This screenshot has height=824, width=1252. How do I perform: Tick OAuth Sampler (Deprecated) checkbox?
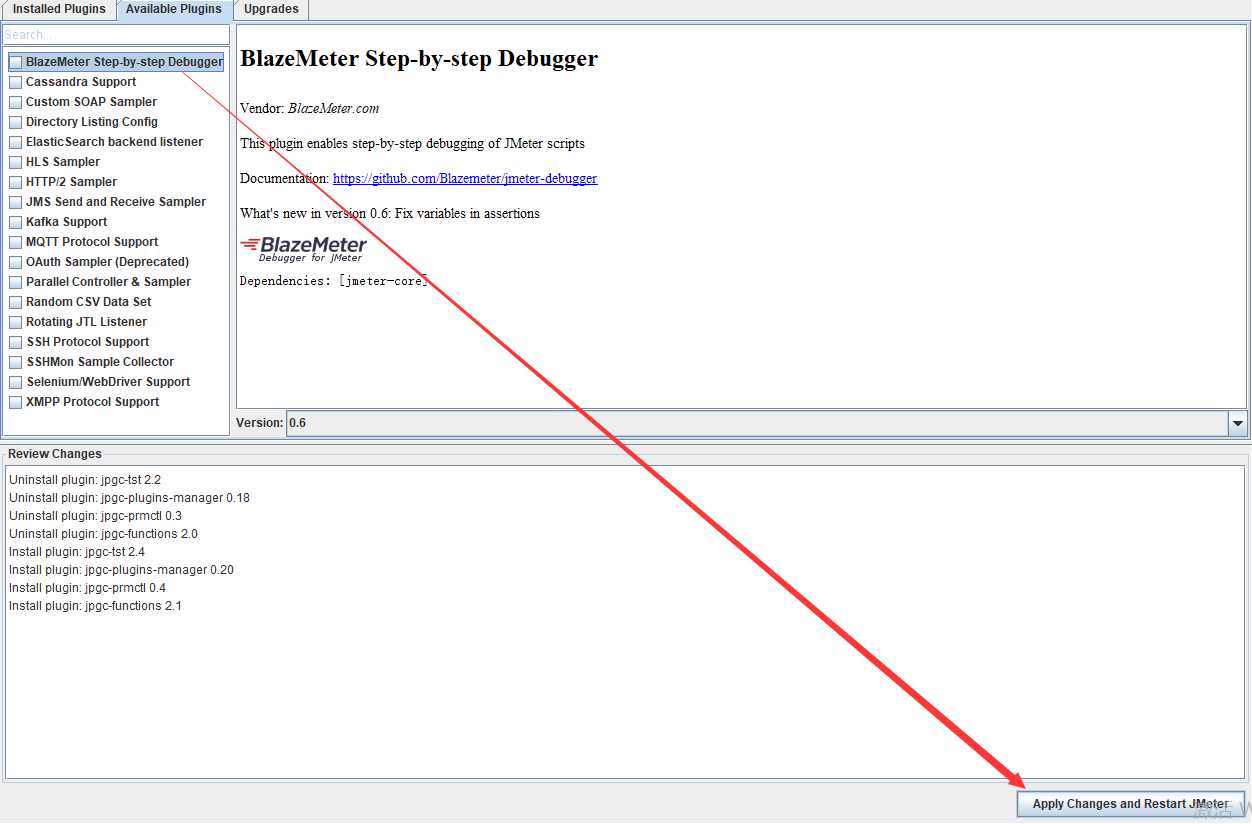(16, 262)
